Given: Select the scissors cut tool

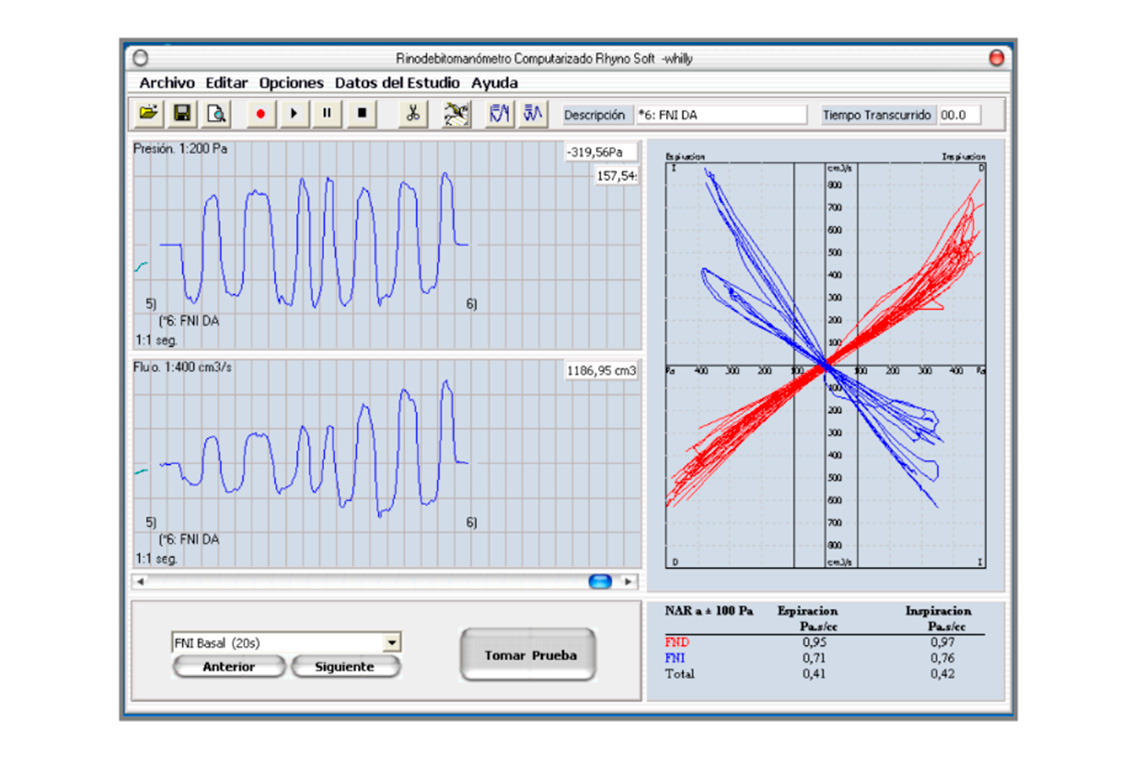Looking at the screenshot, I should pos(411,114).
